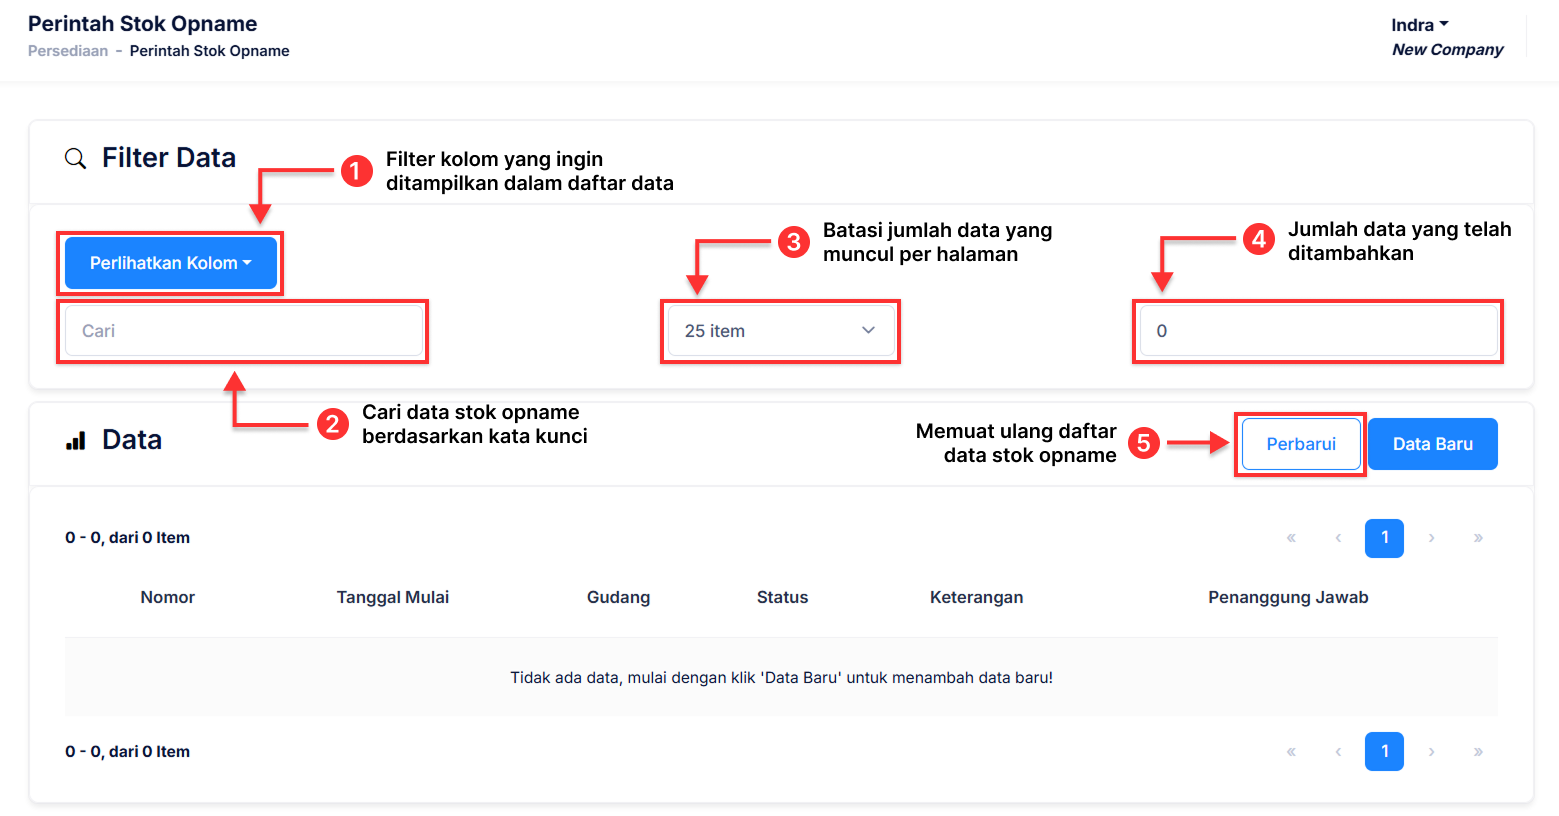The height and width of the screenshot is (816, 1559).
Task: Click the Perbarui refresh button
Action: coord(1300,443)
